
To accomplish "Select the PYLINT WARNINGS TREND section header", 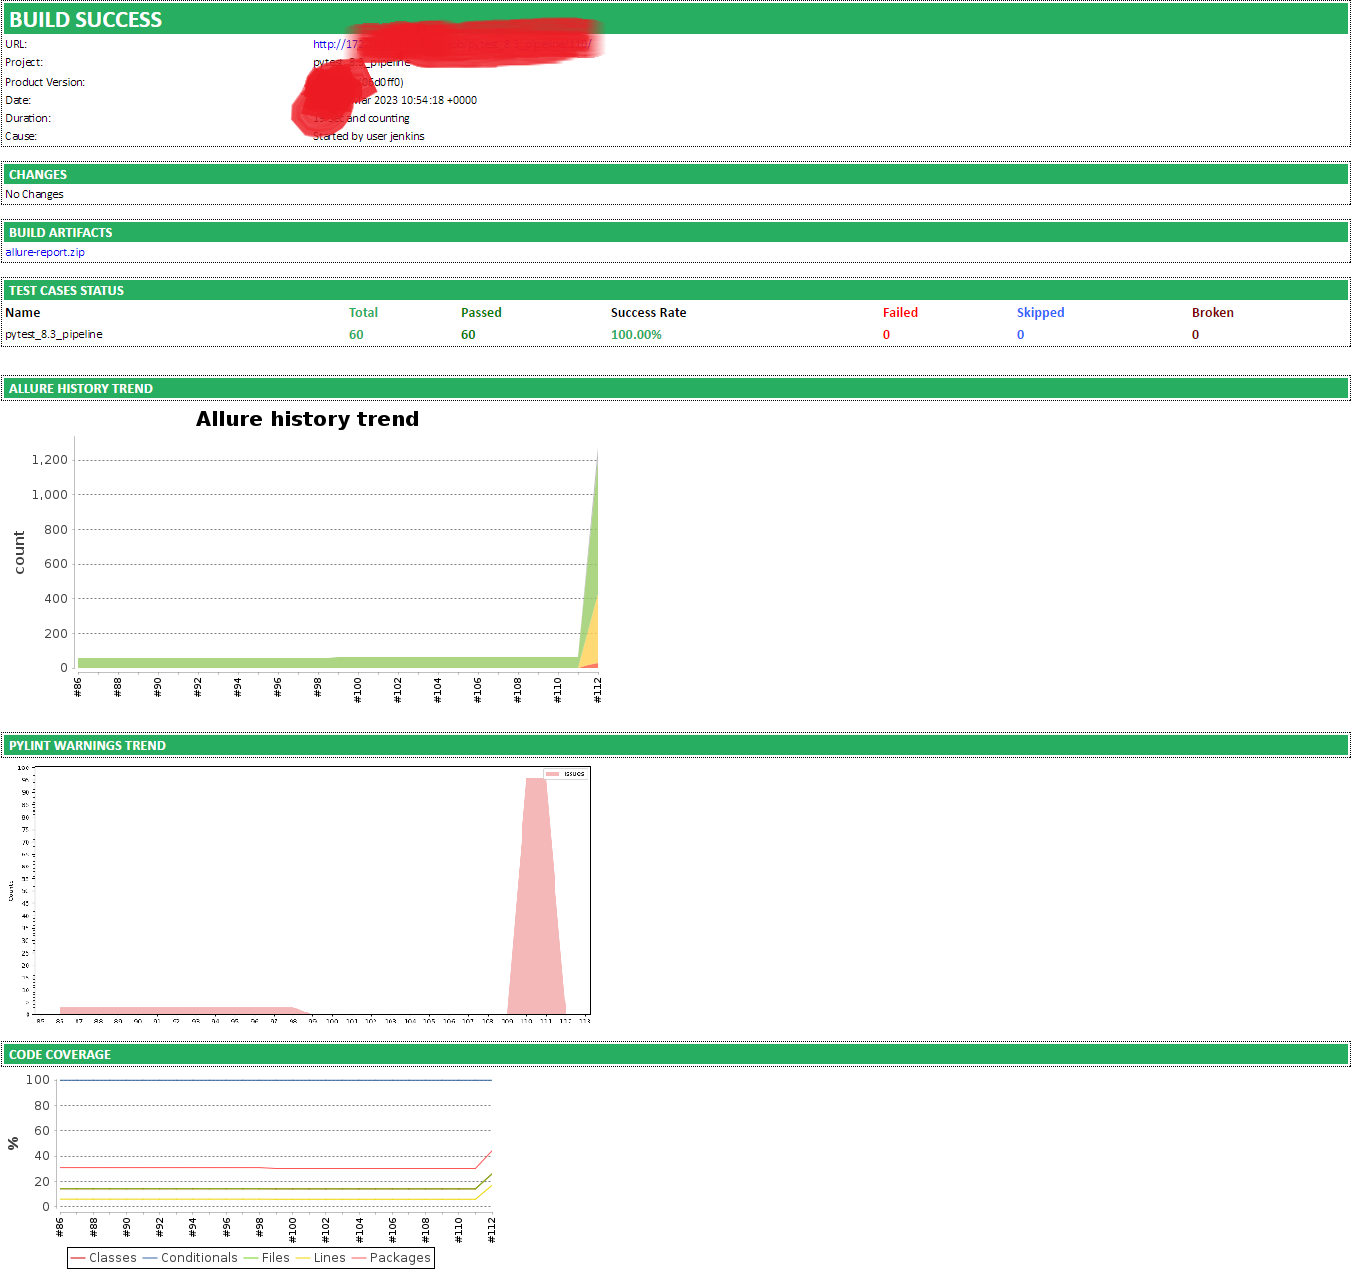I will point(675,745).
